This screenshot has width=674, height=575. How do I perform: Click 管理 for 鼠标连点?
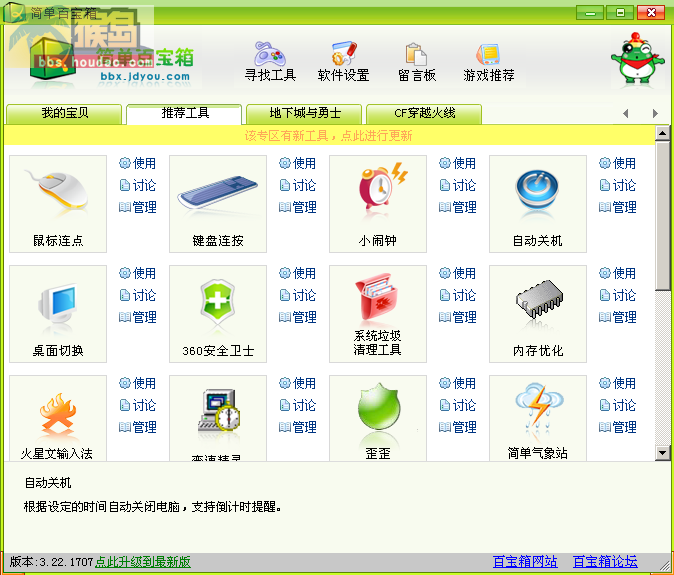138,207
